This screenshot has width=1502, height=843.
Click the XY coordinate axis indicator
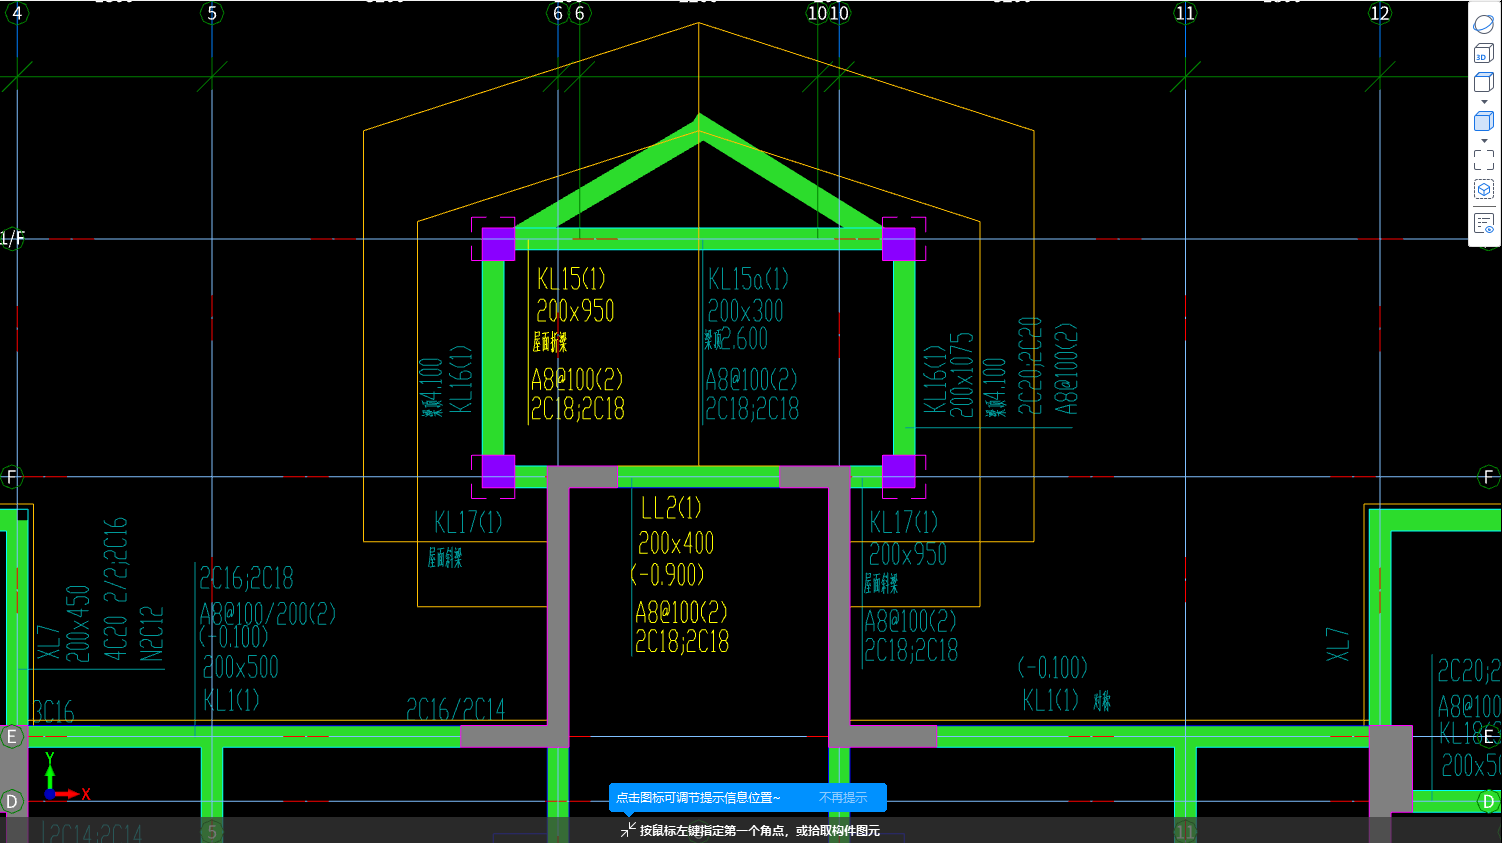[66, 778]
